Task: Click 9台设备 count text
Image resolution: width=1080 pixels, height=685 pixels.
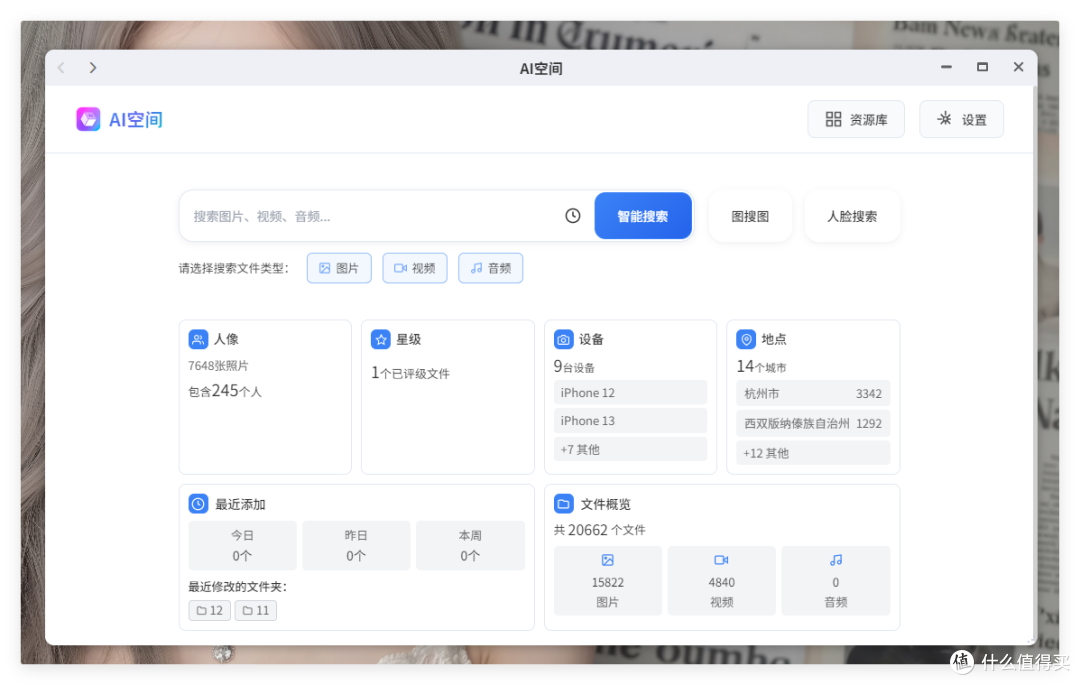Action: pos(574,367)
